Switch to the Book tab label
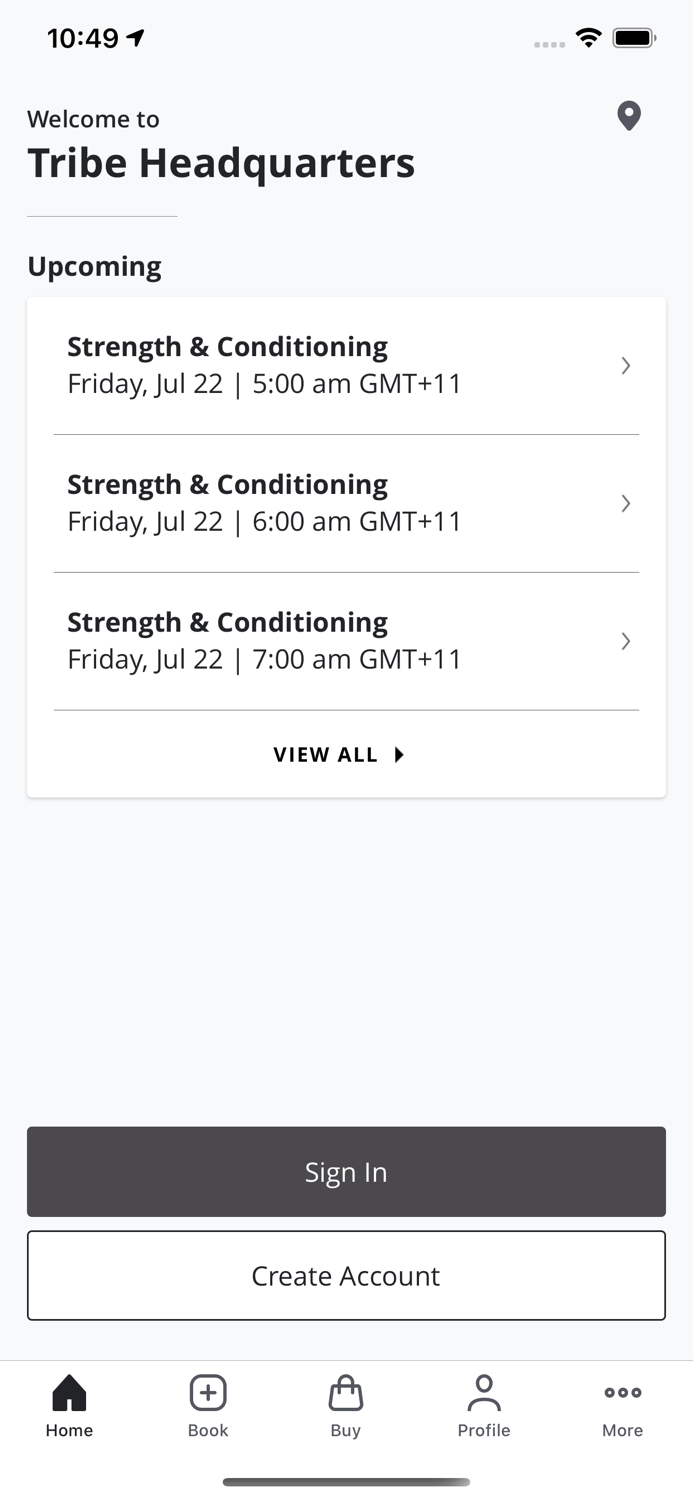 tap(208, 1430)
